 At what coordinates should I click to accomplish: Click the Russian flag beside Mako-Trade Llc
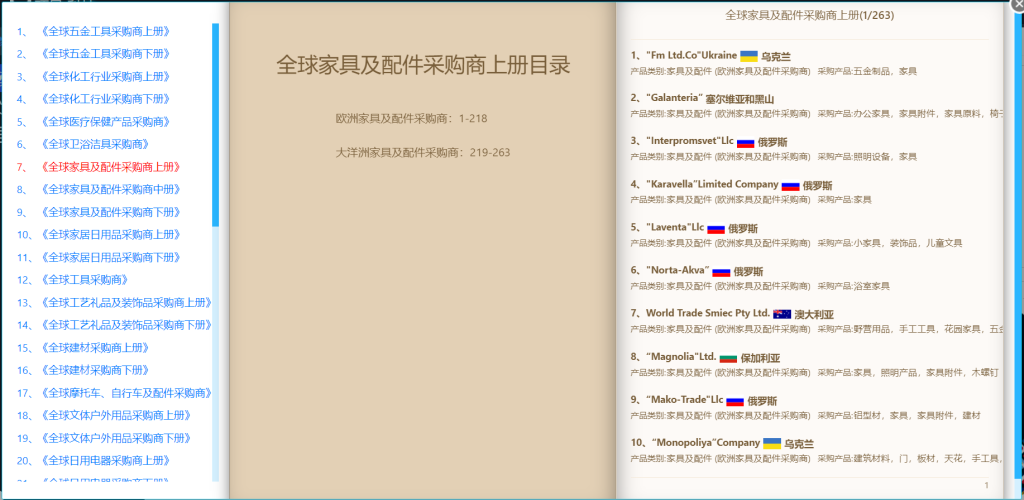(735, 400)
